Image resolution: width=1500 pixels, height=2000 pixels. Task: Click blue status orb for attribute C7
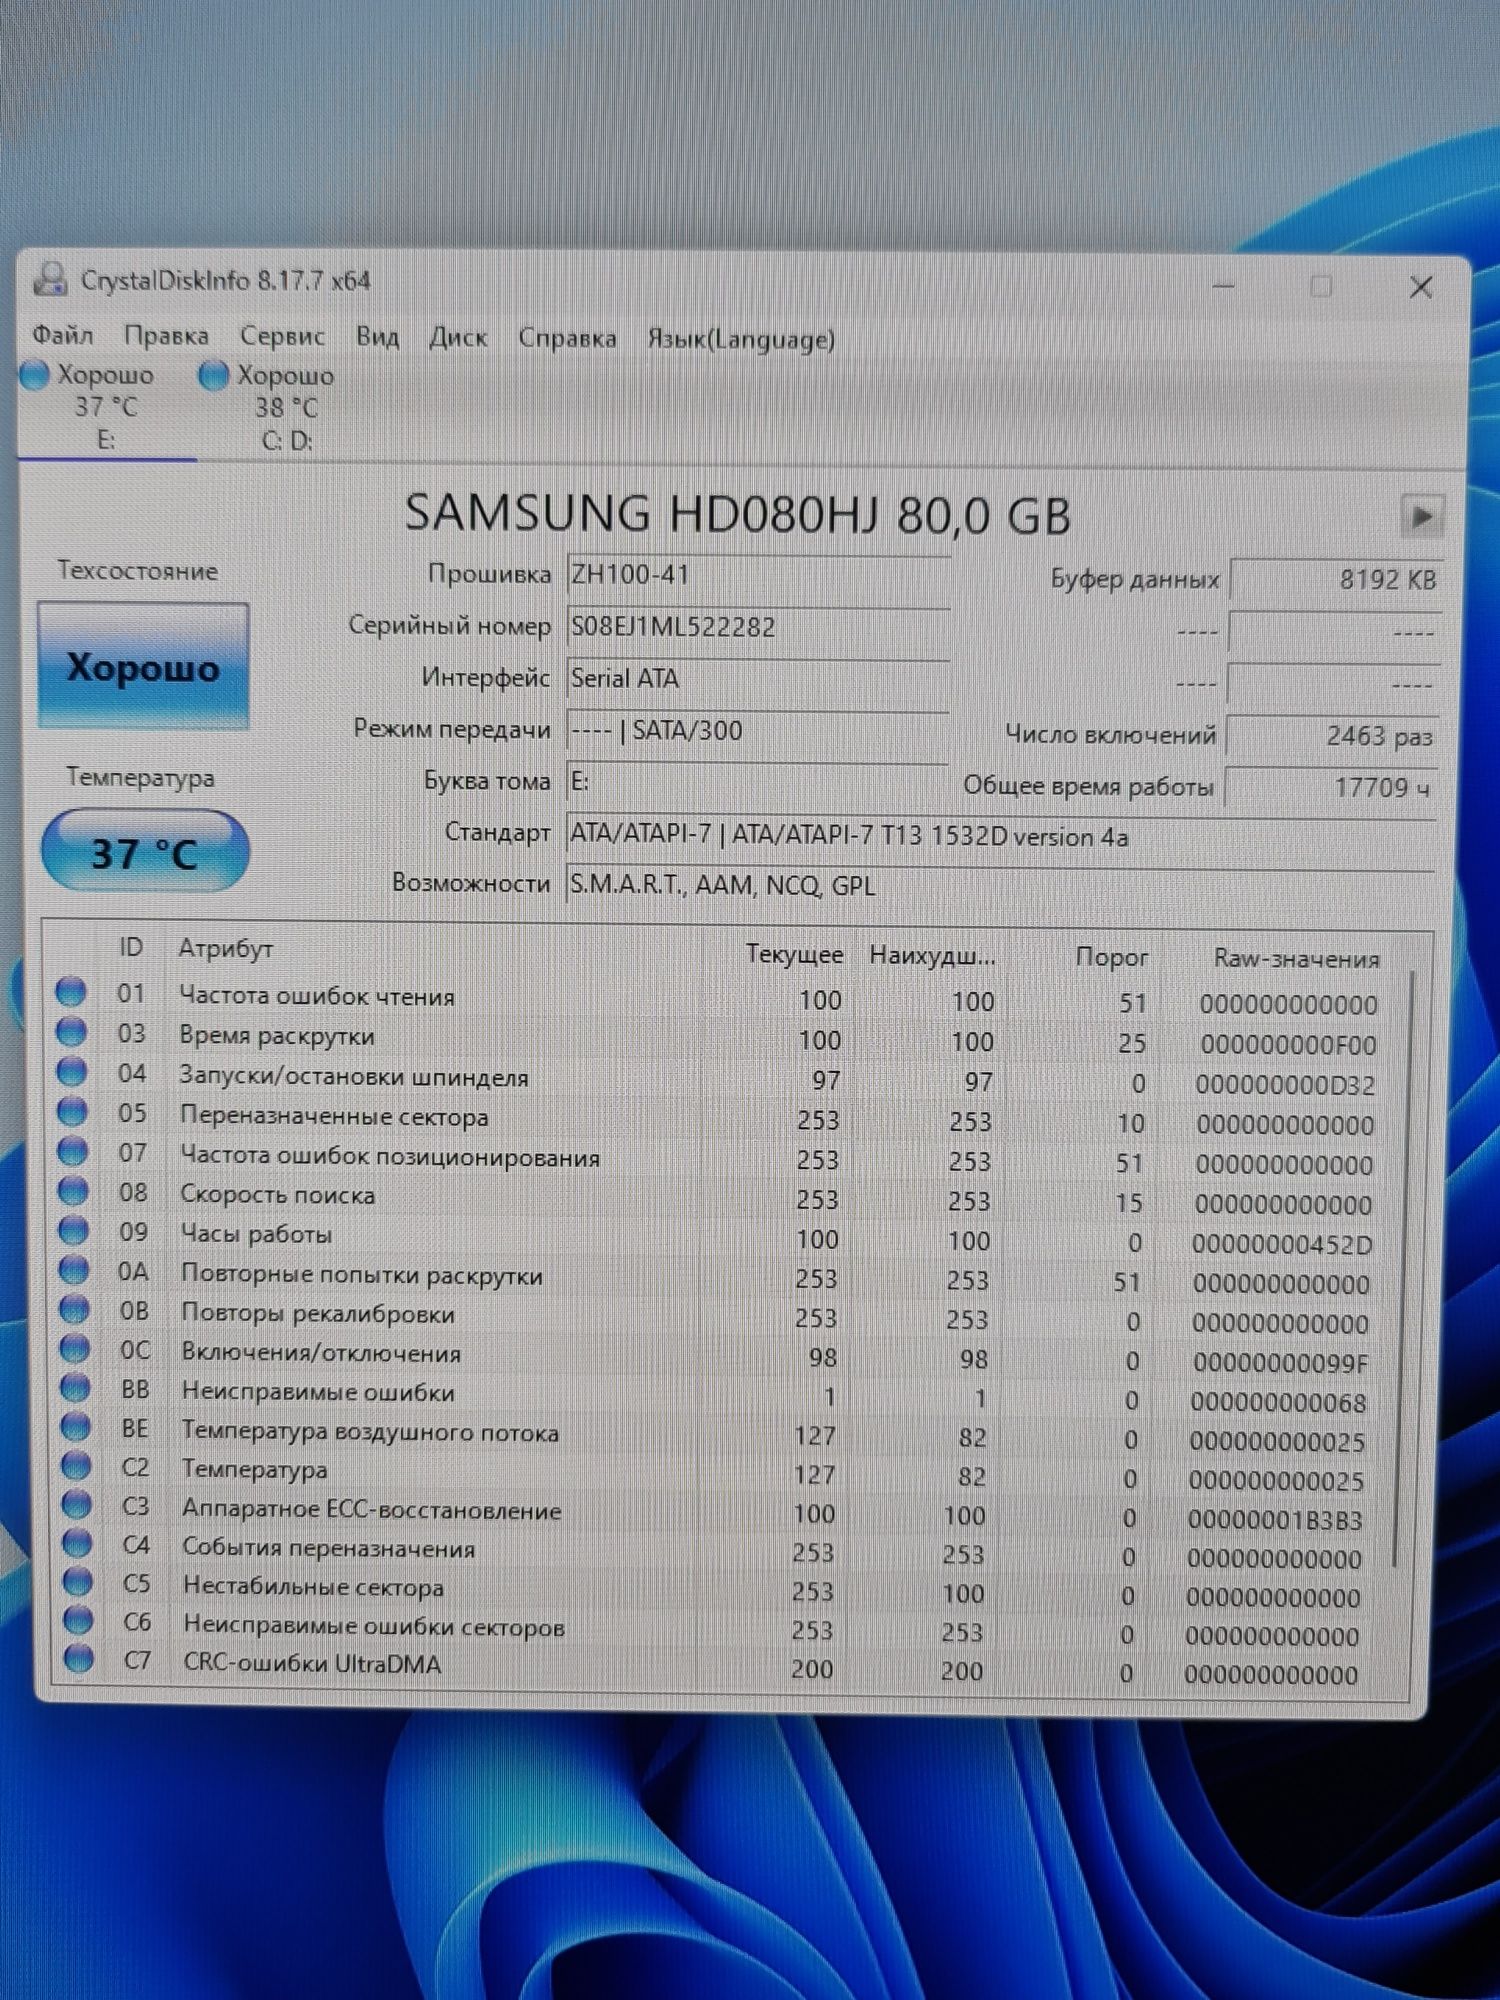pos(79,1658)
